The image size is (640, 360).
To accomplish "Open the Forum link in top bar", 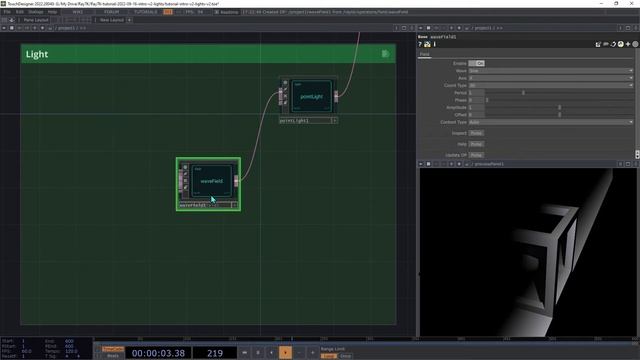I will coord(111,12).
